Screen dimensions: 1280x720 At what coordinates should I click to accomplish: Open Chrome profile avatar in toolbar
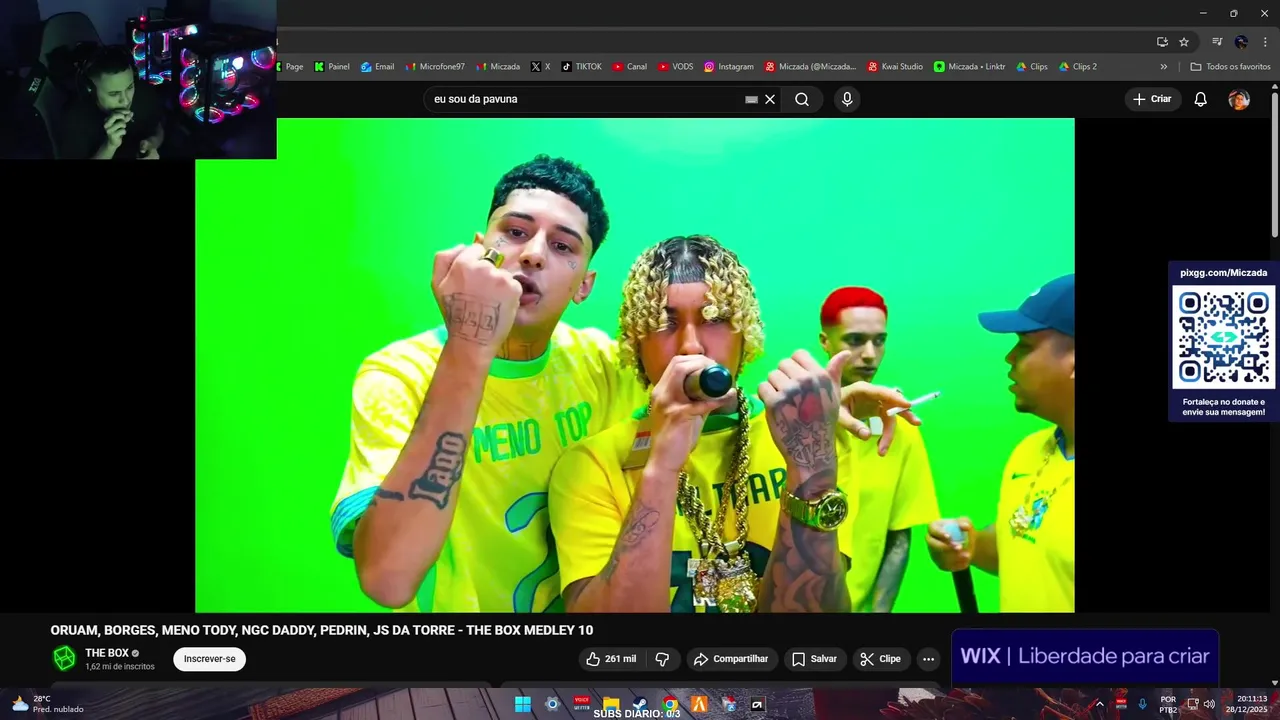1241,42
